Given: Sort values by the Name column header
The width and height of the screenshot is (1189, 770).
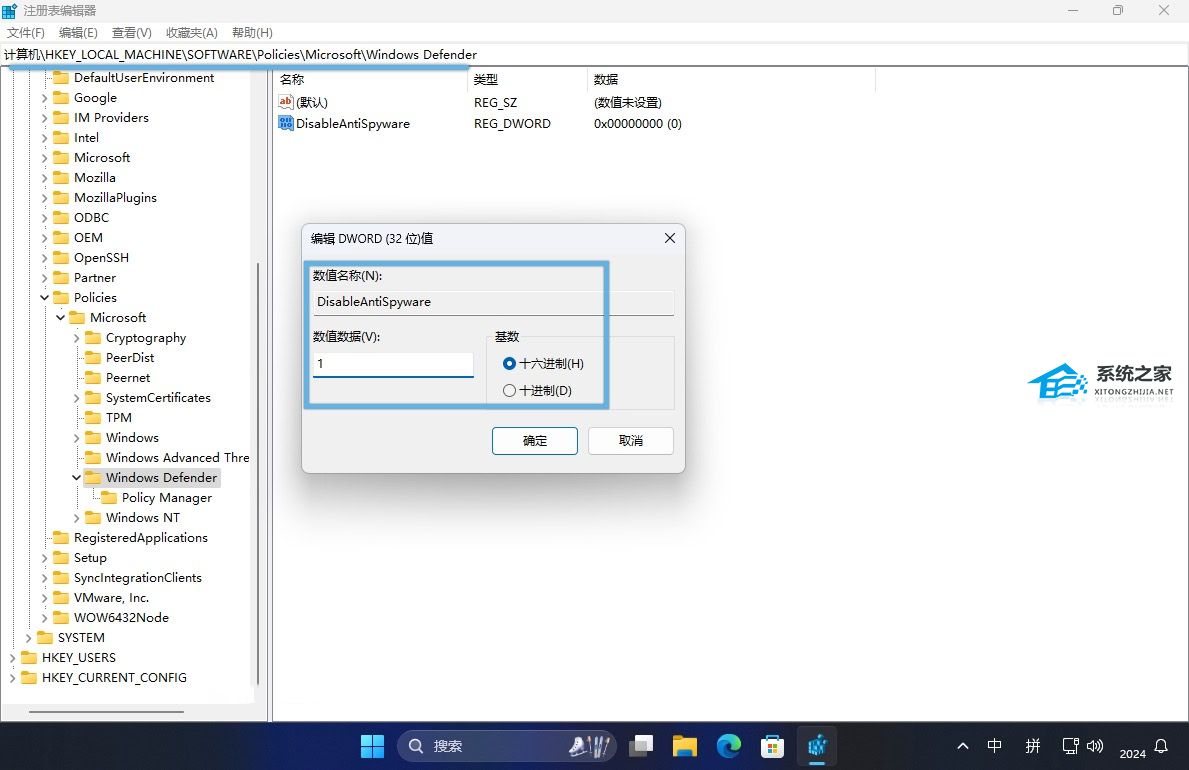Looking at the screenshot, I should coord(372,80).
